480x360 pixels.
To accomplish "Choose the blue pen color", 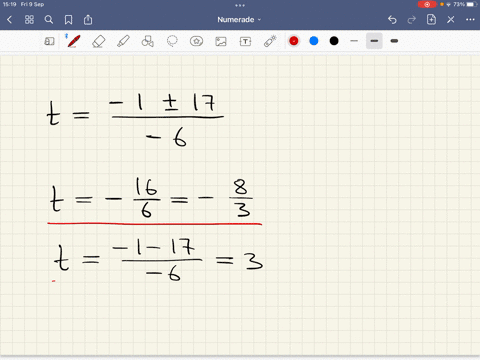I will [x=314, y=41].
